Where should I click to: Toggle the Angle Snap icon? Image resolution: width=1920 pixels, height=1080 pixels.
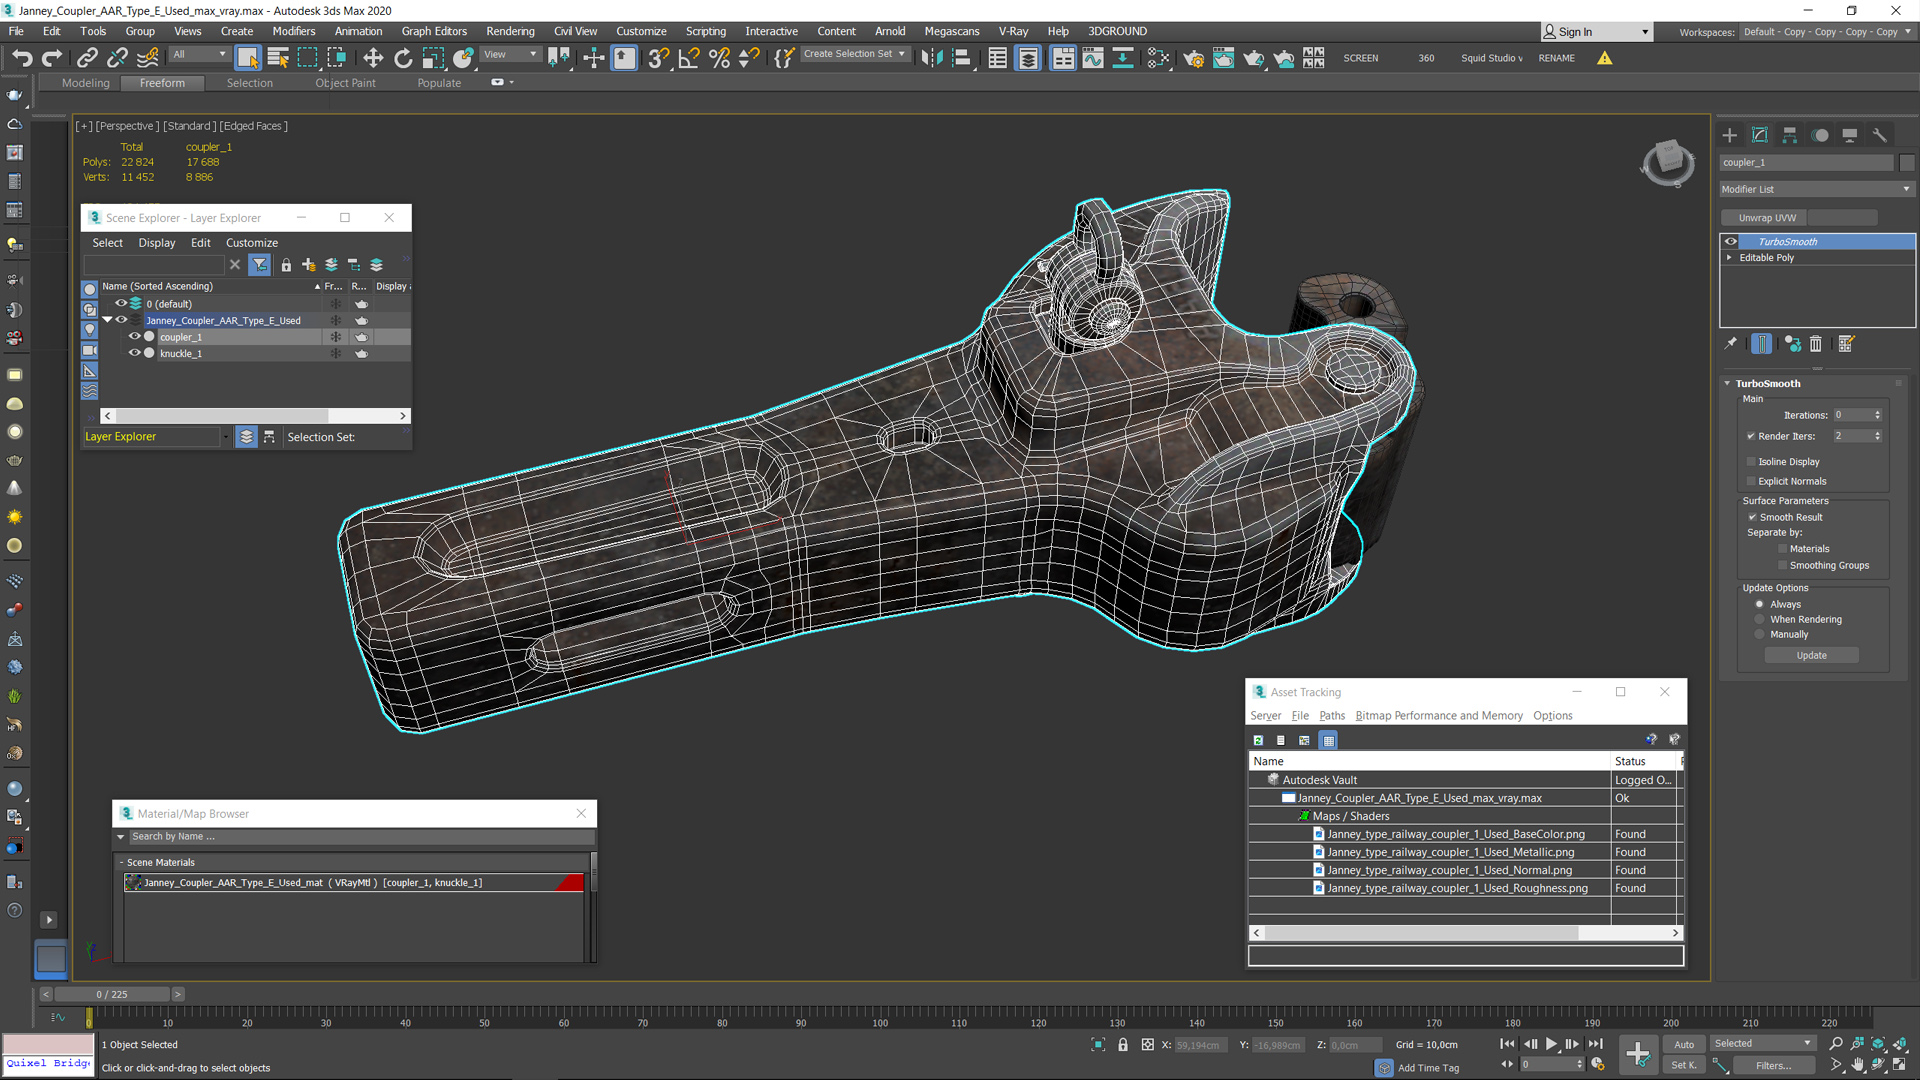[689, 58]
